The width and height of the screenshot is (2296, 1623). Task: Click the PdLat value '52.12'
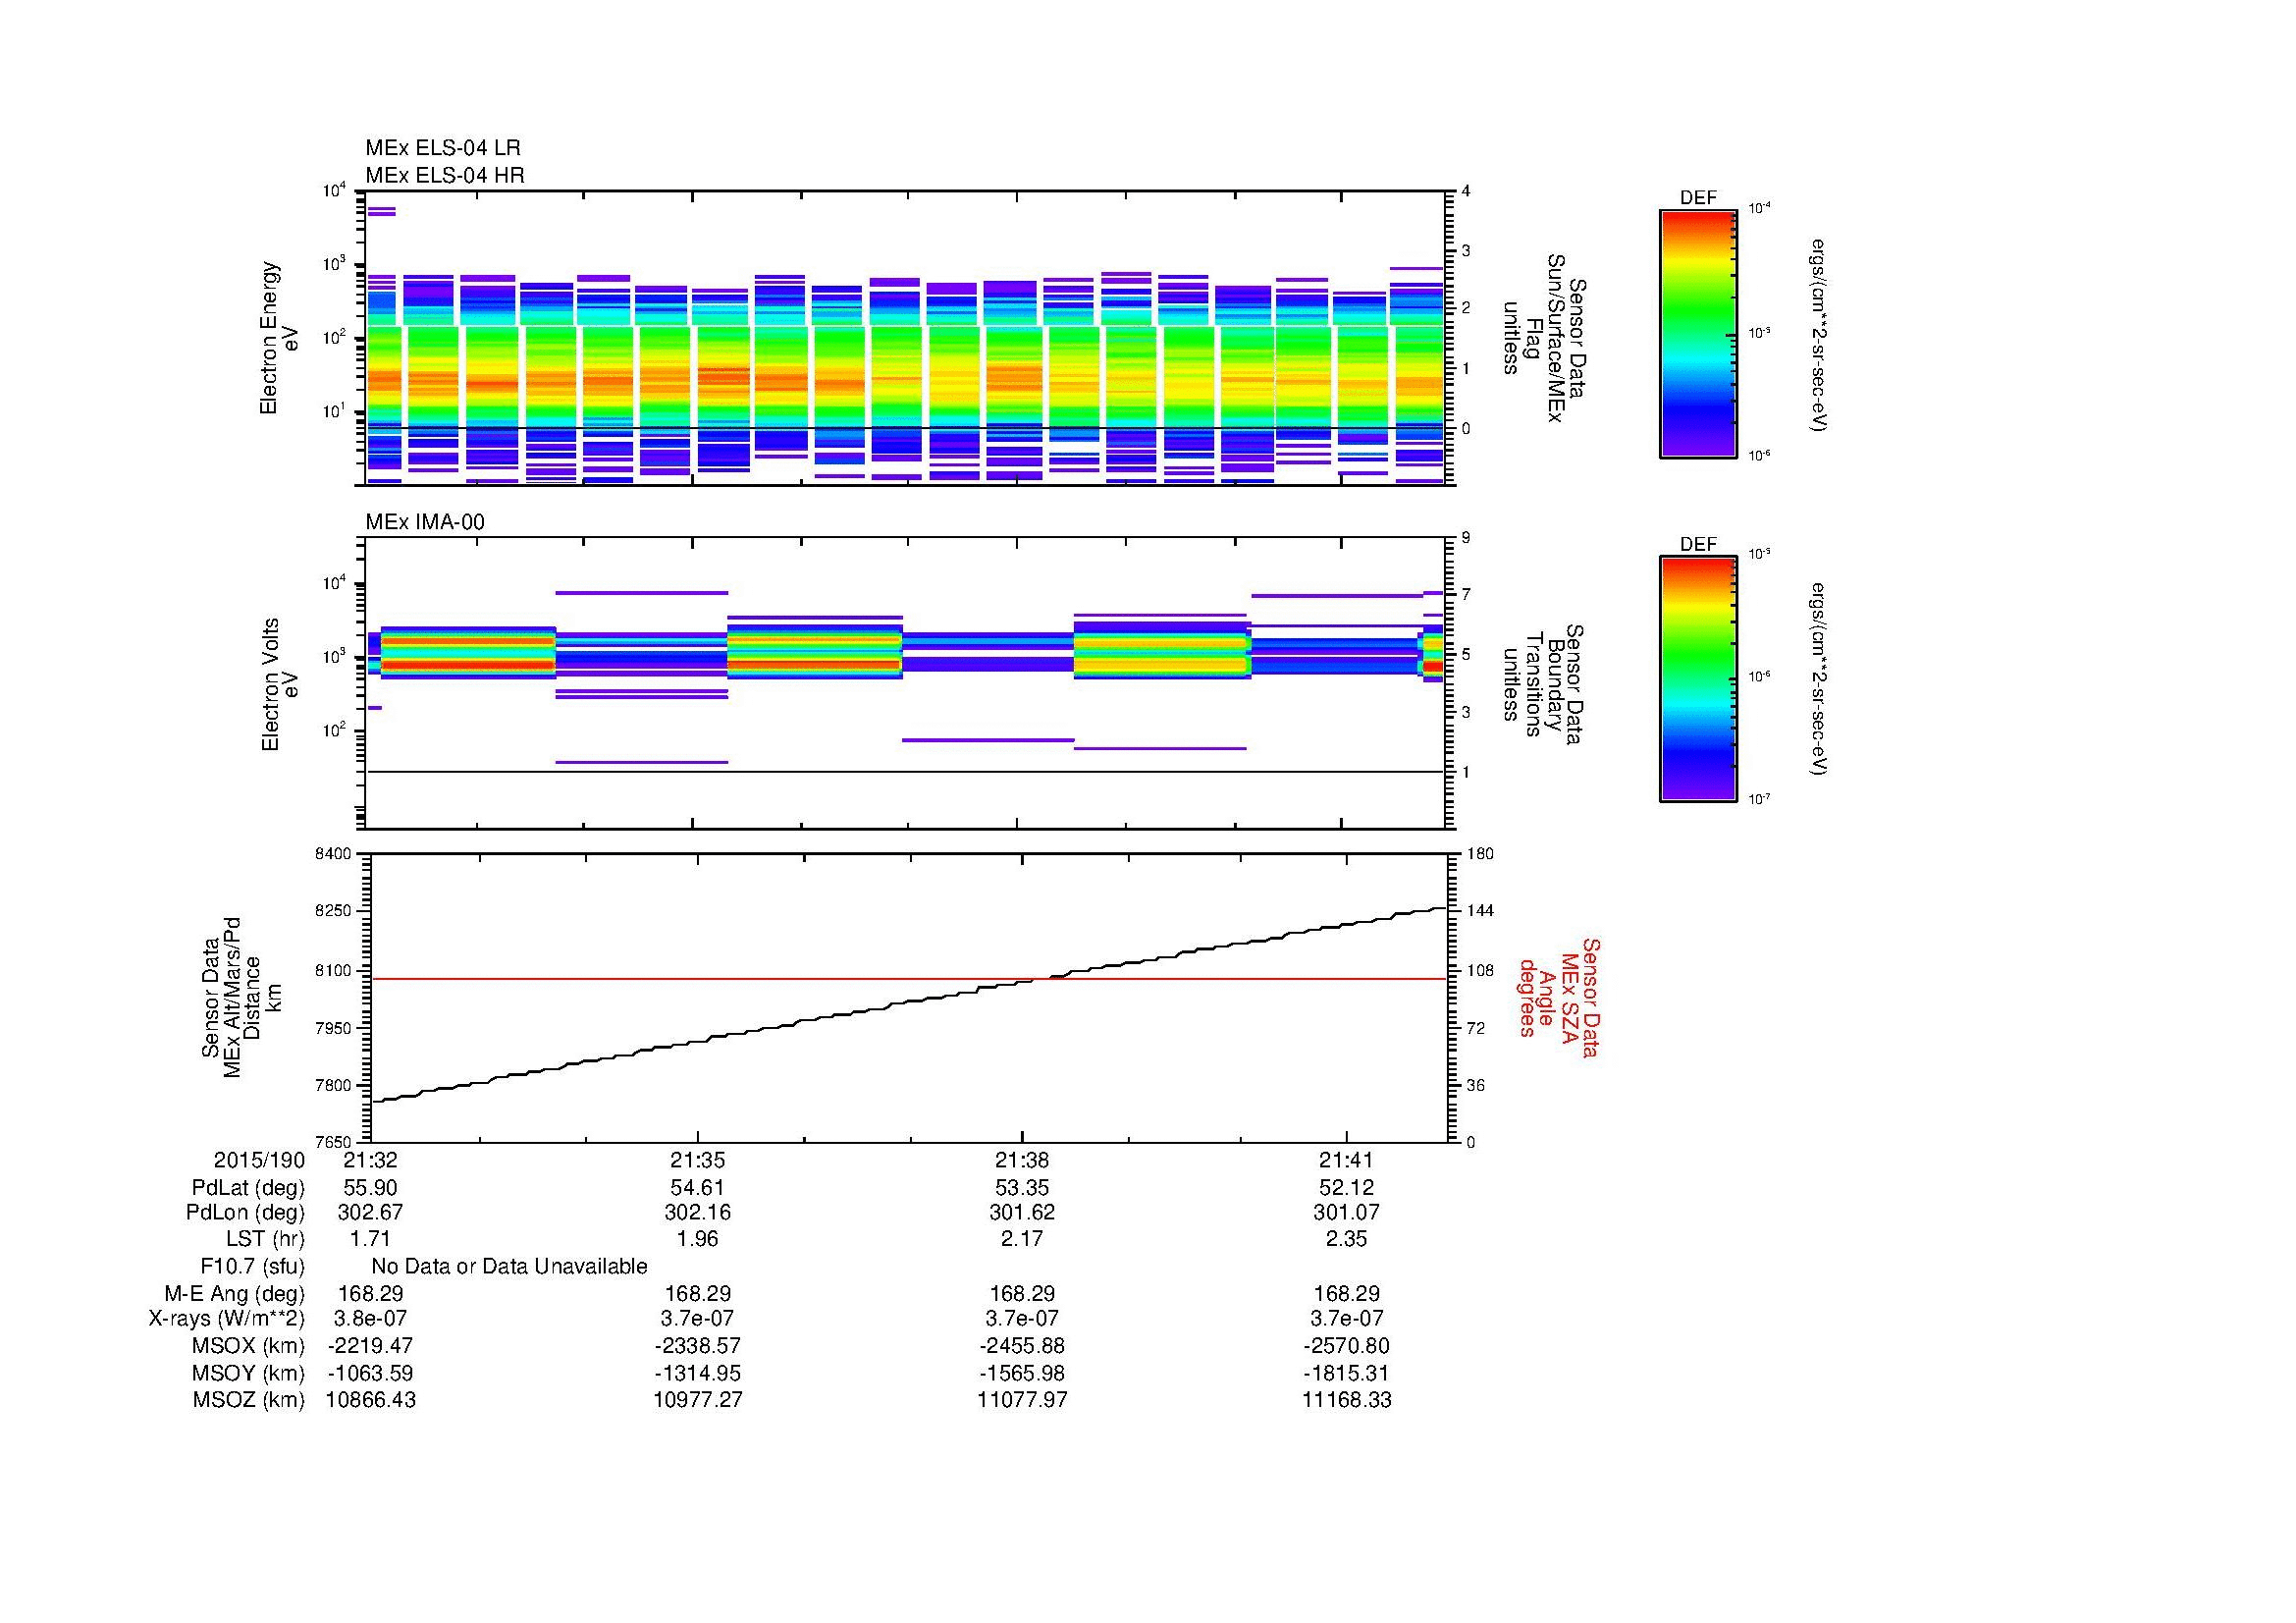(x=1347, y=1188)
